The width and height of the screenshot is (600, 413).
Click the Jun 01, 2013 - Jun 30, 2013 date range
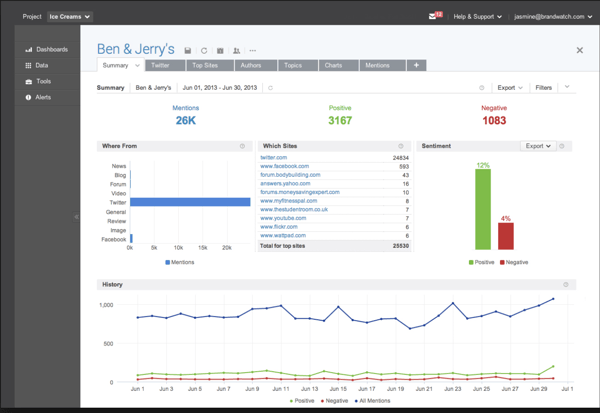220,88
